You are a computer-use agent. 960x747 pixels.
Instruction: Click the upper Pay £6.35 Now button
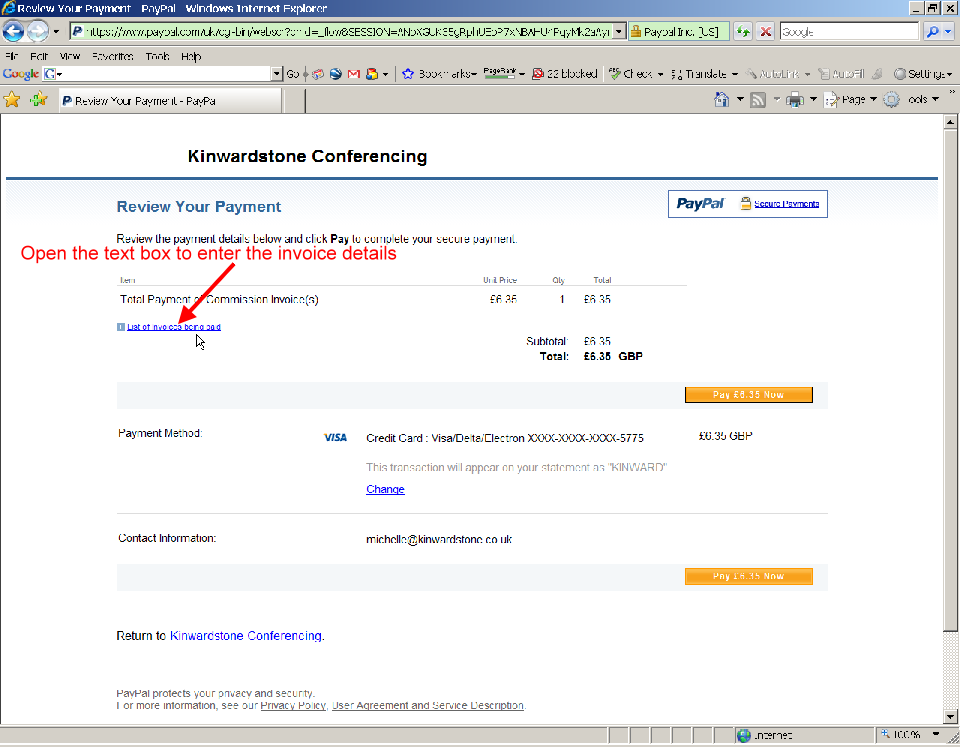[748, 395]
